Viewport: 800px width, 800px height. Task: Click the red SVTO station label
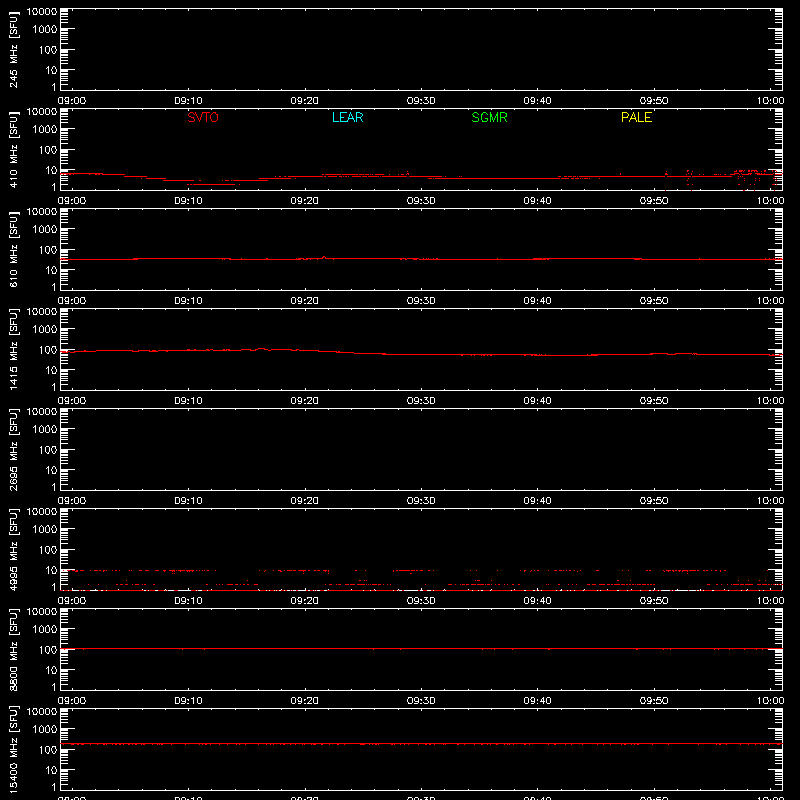pos(203,117)
